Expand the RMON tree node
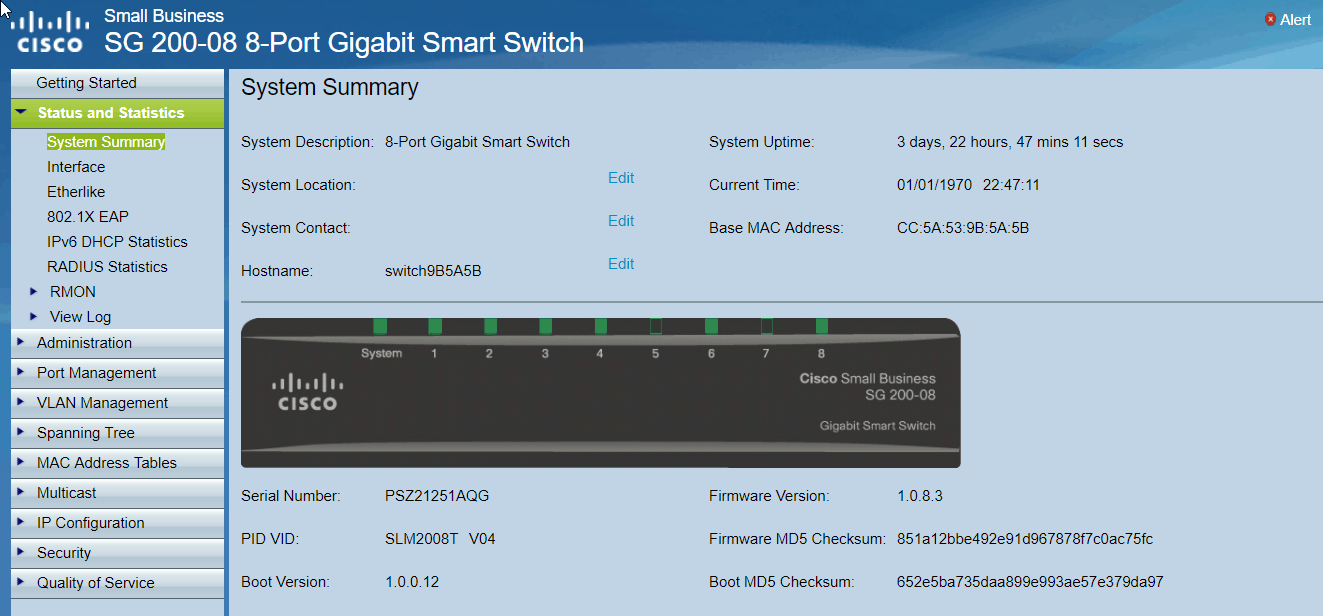This screenshot has width=1323, height=616. point(34,292)
